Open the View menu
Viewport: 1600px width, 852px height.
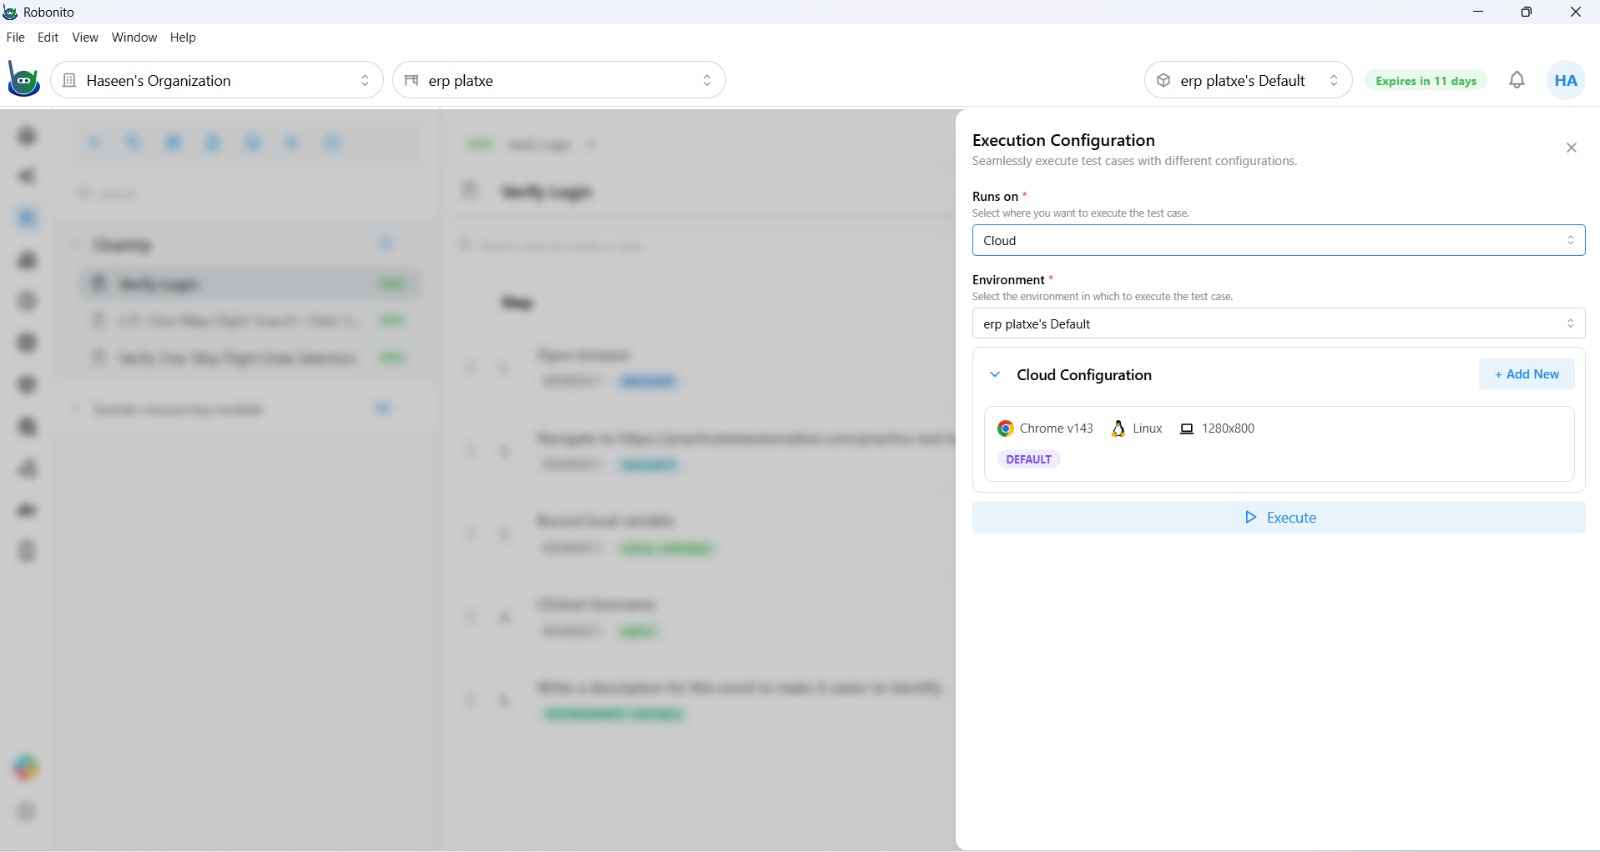(85, 37)
